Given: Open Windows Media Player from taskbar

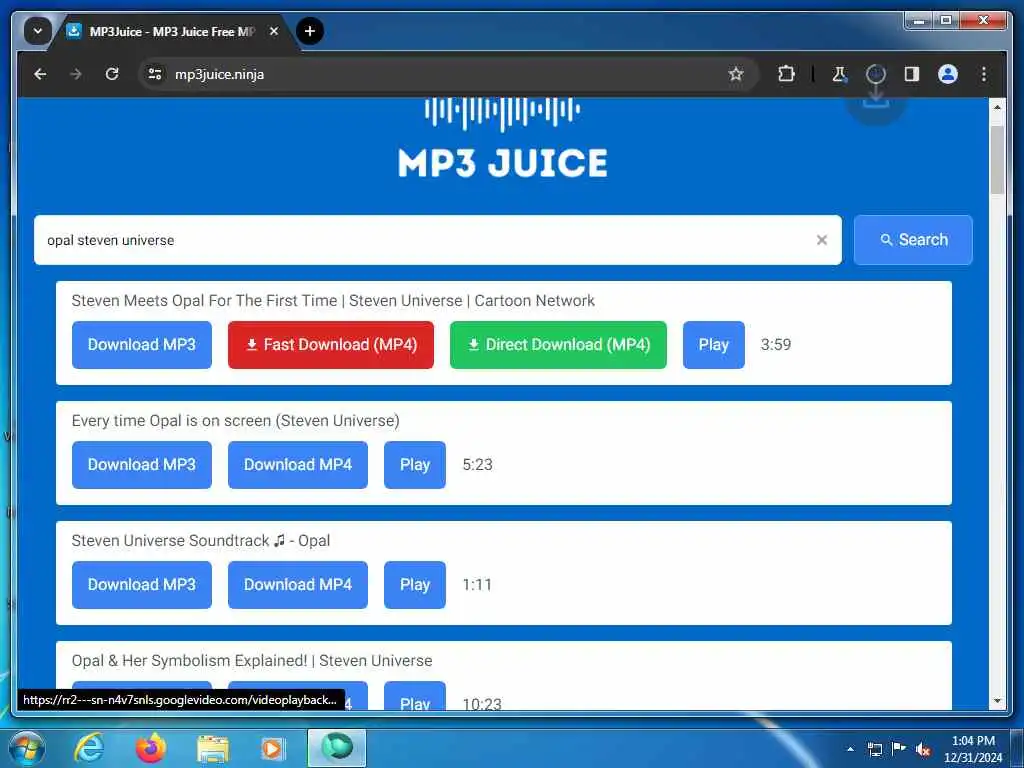Looking at the screenshot, I should click(x=272, y=748).
